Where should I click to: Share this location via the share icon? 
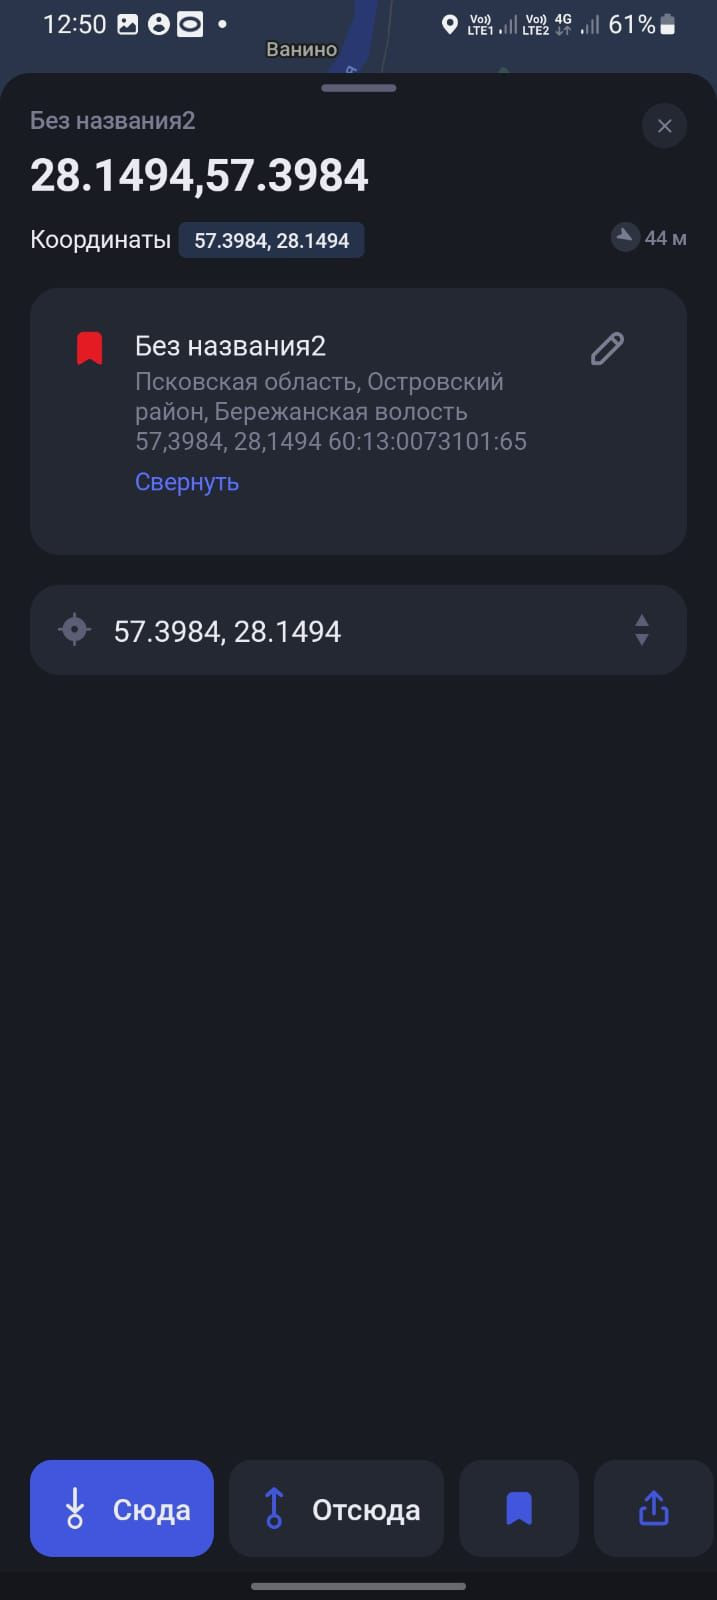click(x=653, y=1508)
